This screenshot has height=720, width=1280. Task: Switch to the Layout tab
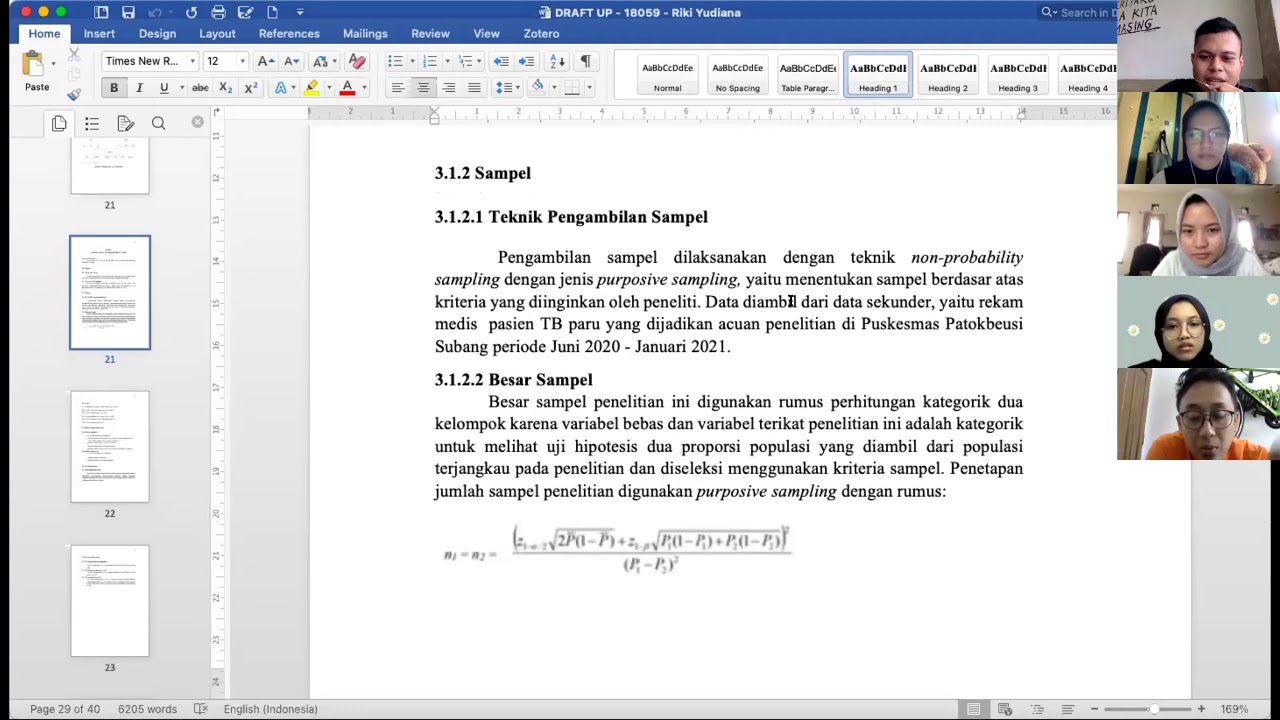[217, 33]
